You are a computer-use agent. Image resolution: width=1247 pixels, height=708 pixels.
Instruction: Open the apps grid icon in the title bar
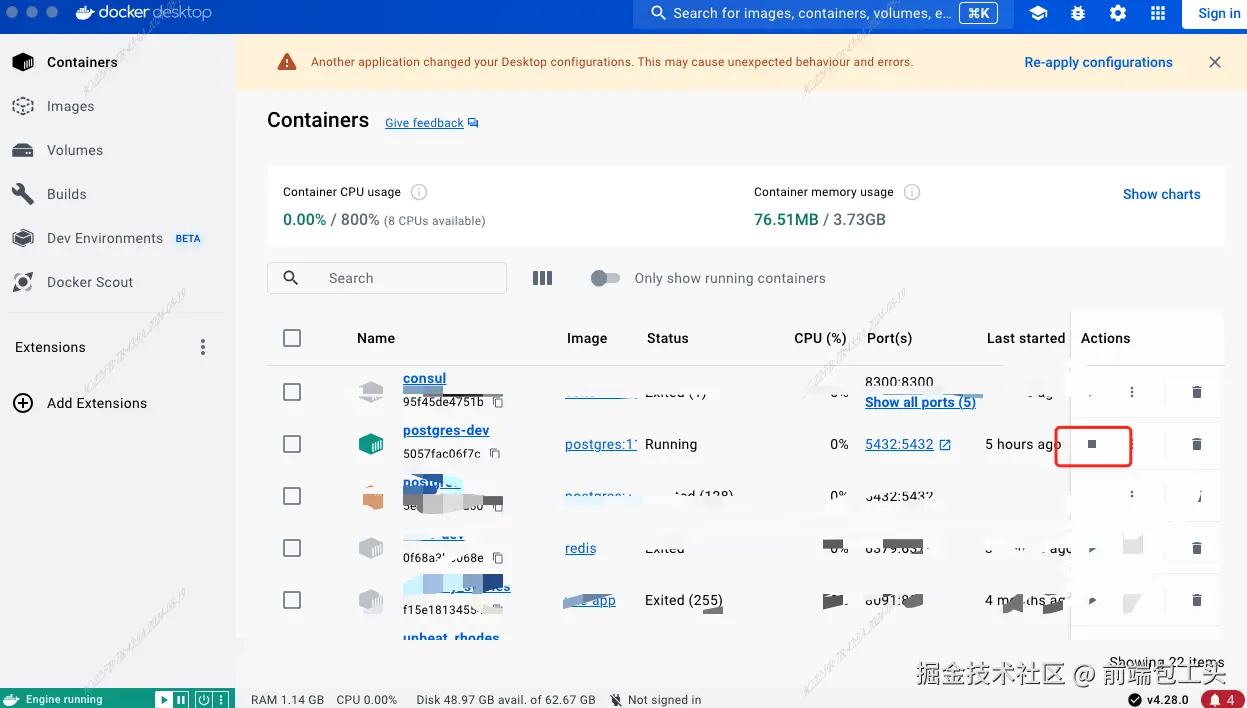pyautogui.click(x=1158, y=13)
